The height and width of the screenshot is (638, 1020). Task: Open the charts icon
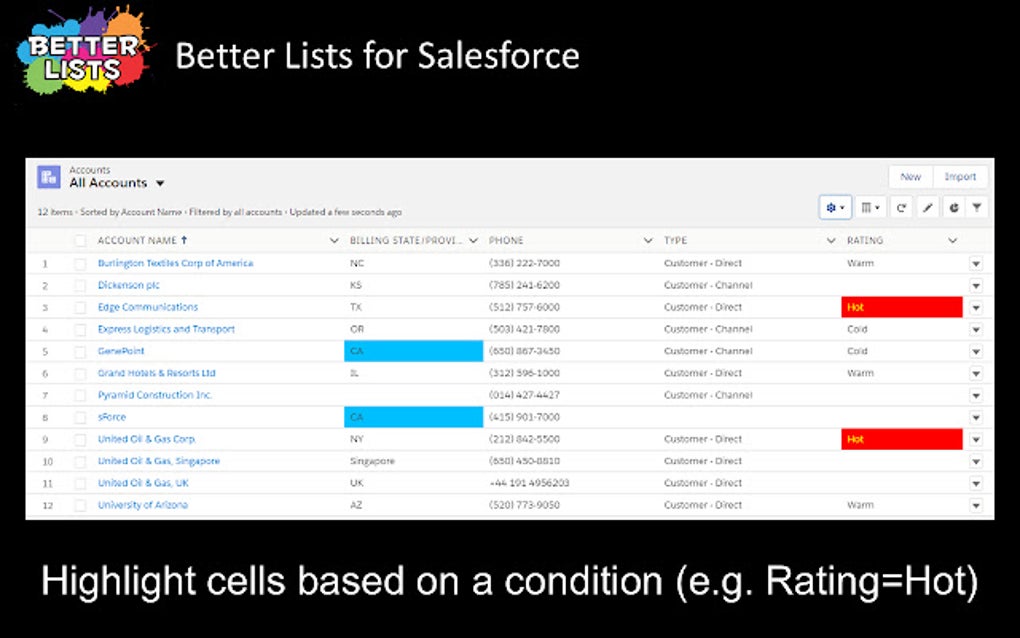point(953,207)
